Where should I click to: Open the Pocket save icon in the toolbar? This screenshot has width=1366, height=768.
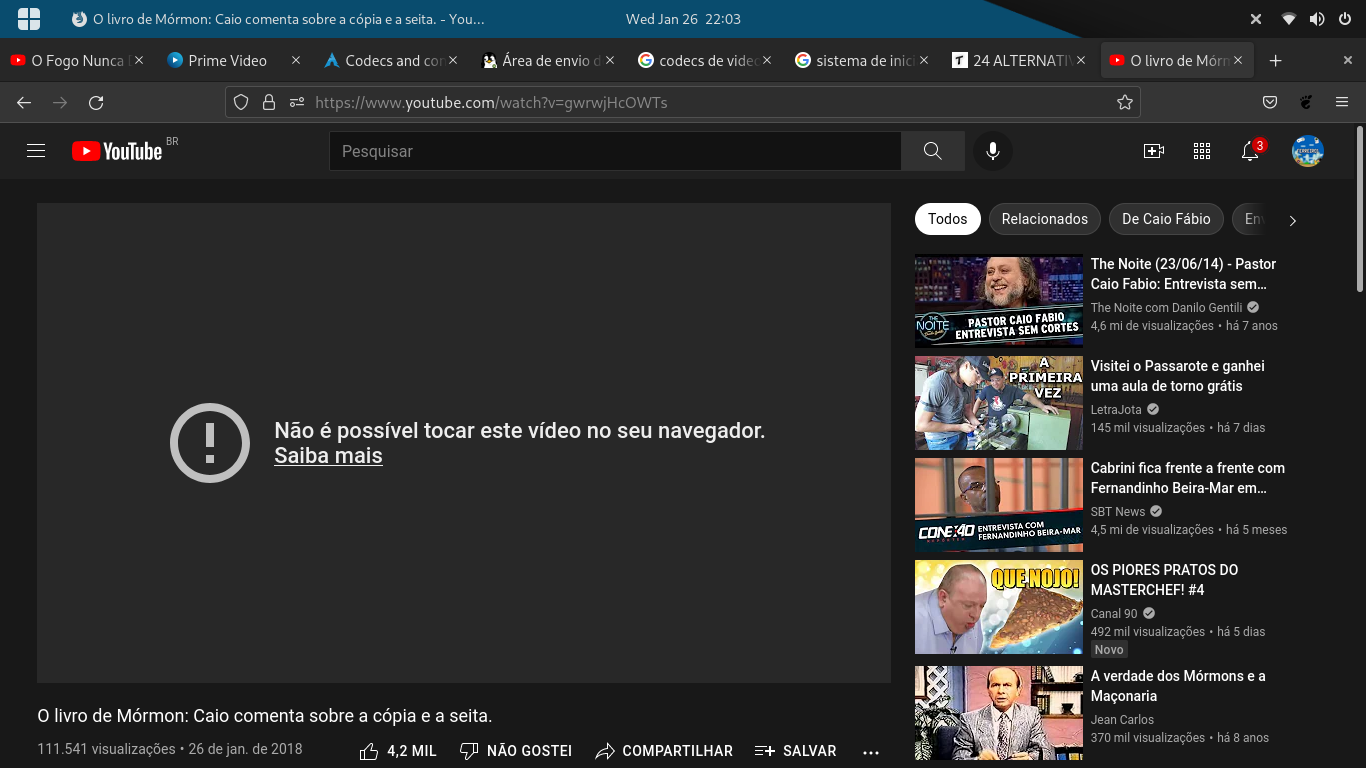coord(1270,102)
